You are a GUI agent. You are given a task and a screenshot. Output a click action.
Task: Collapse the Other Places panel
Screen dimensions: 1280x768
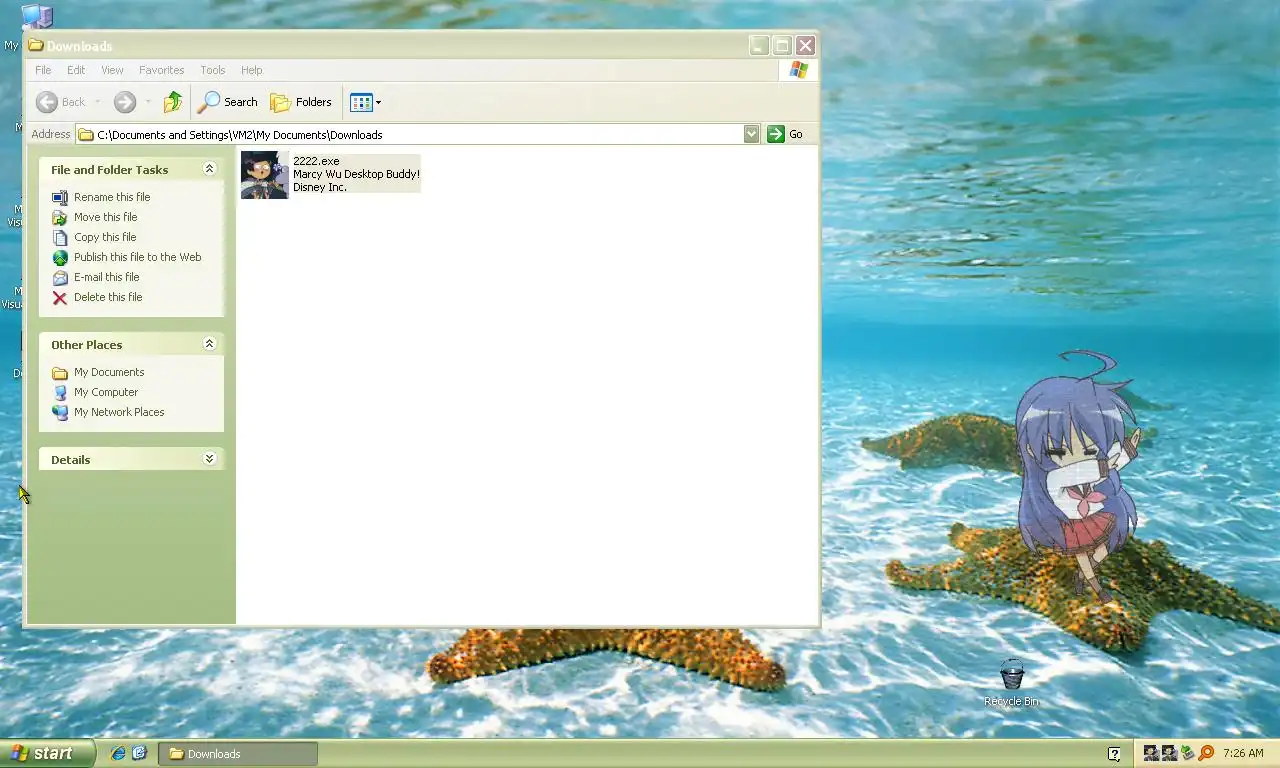coord(209,344)
